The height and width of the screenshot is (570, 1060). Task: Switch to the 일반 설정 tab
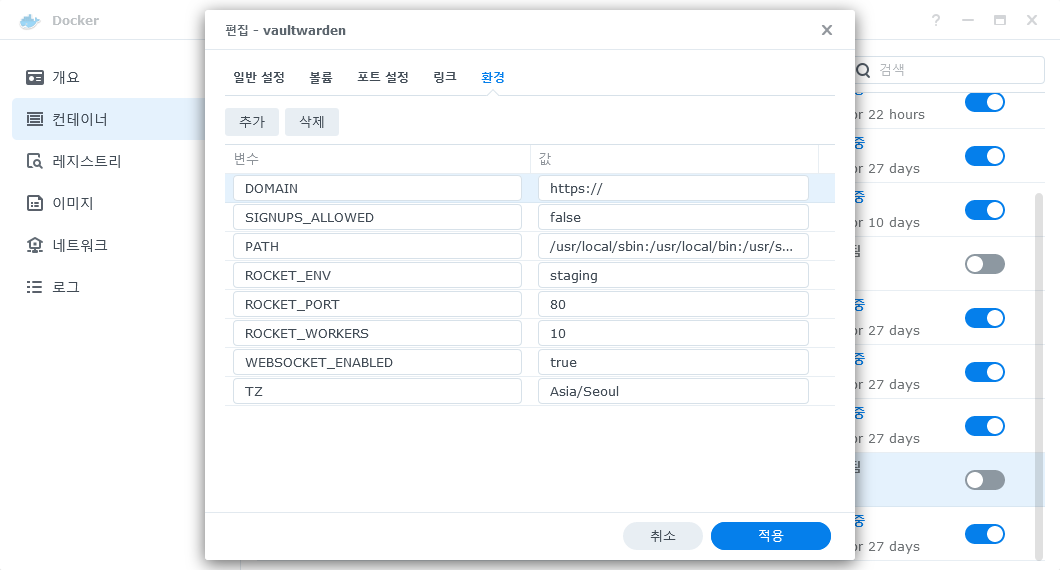[259, 77]
